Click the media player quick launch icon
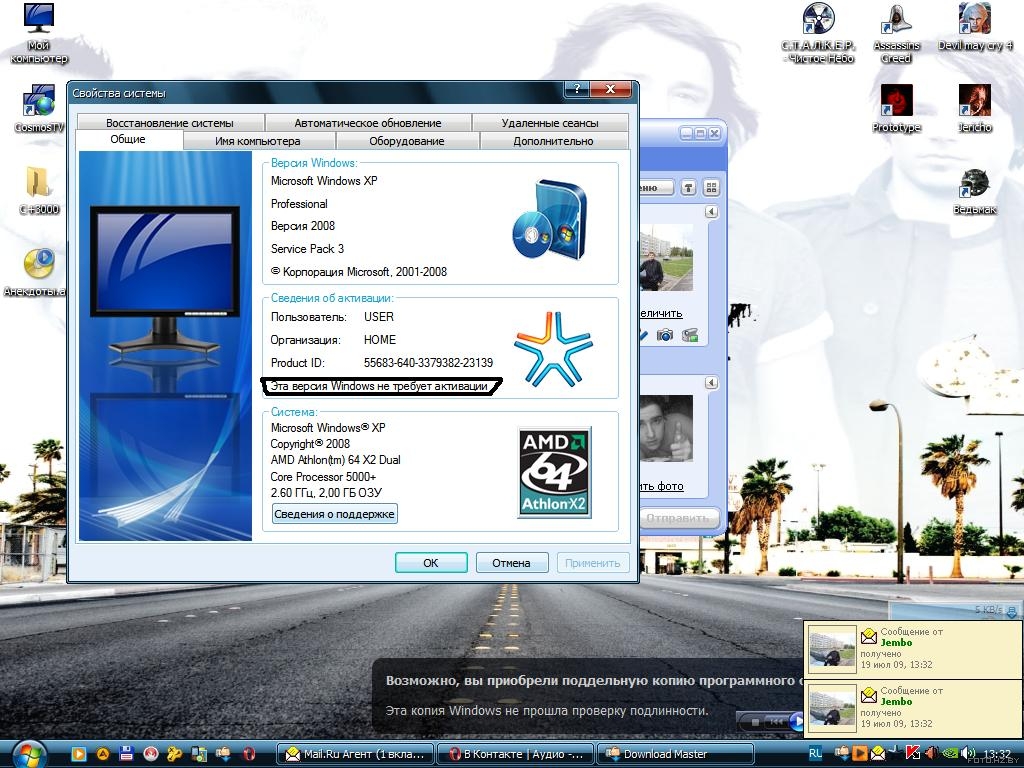 point(78,754)
